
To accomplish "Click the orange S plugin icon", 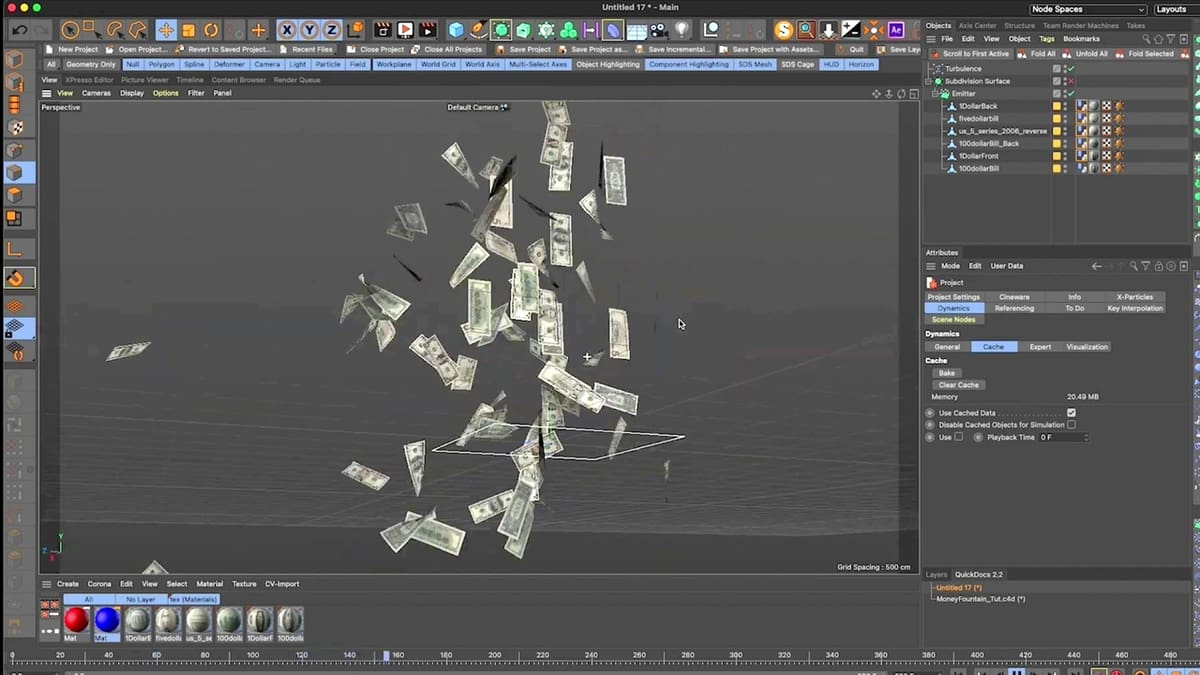I will pos(783,30).
